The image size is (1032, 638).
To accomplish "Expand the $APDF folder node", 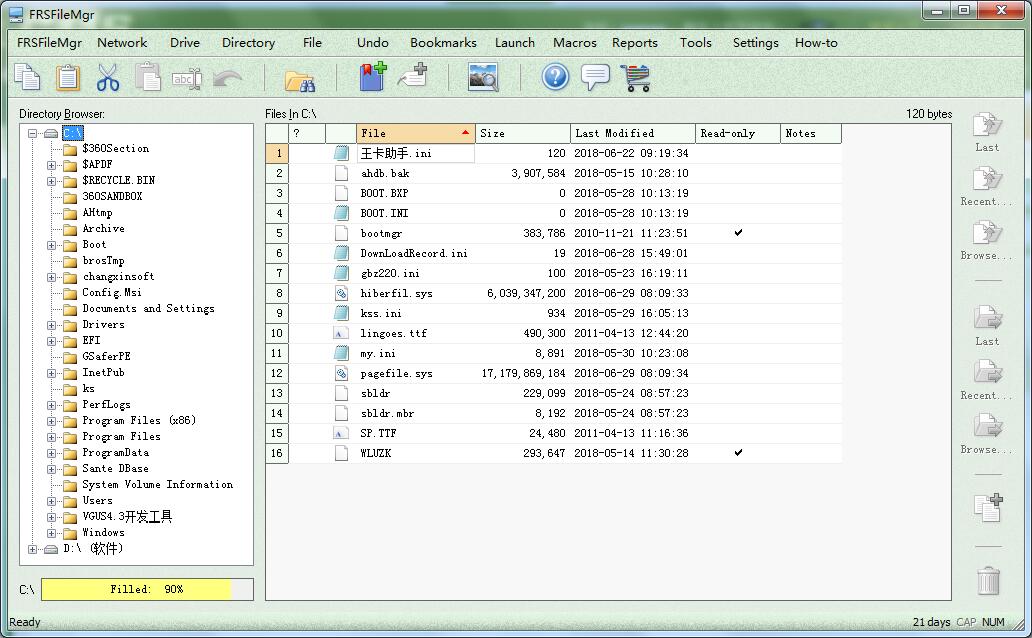I will 51,165.
